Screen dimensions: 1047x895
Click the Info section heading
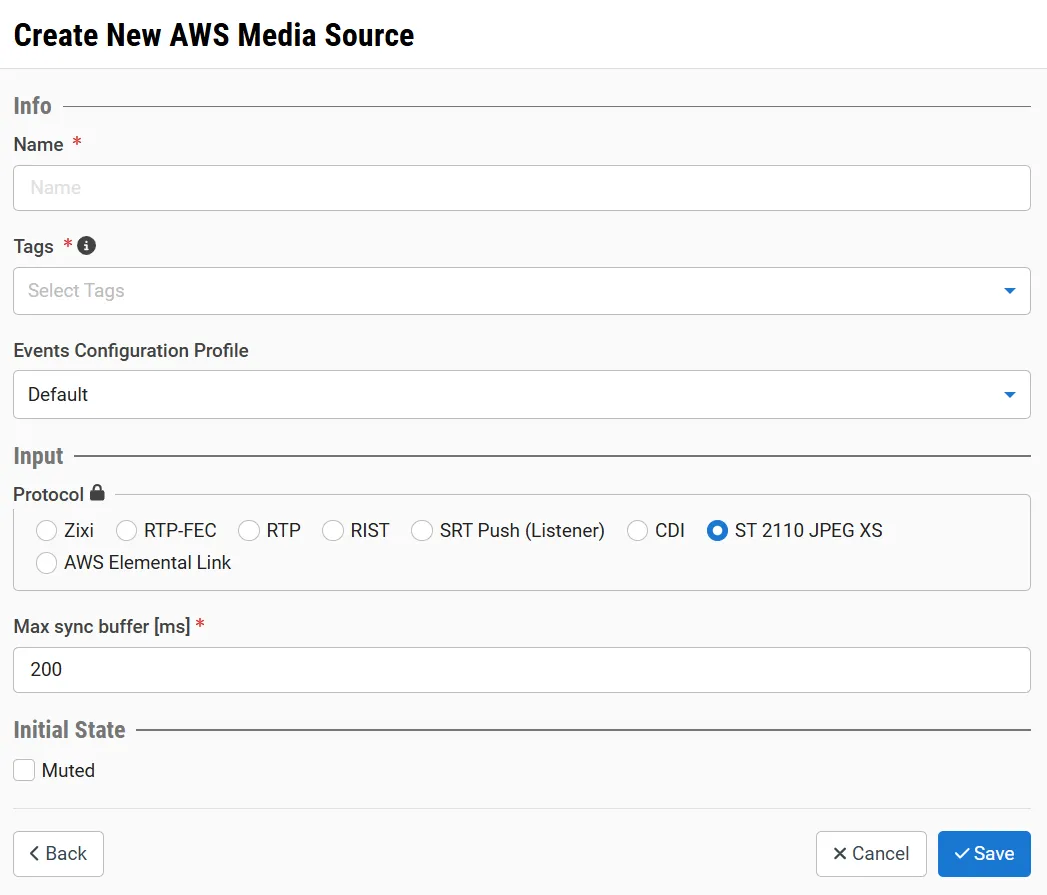(x=32, y=106)
